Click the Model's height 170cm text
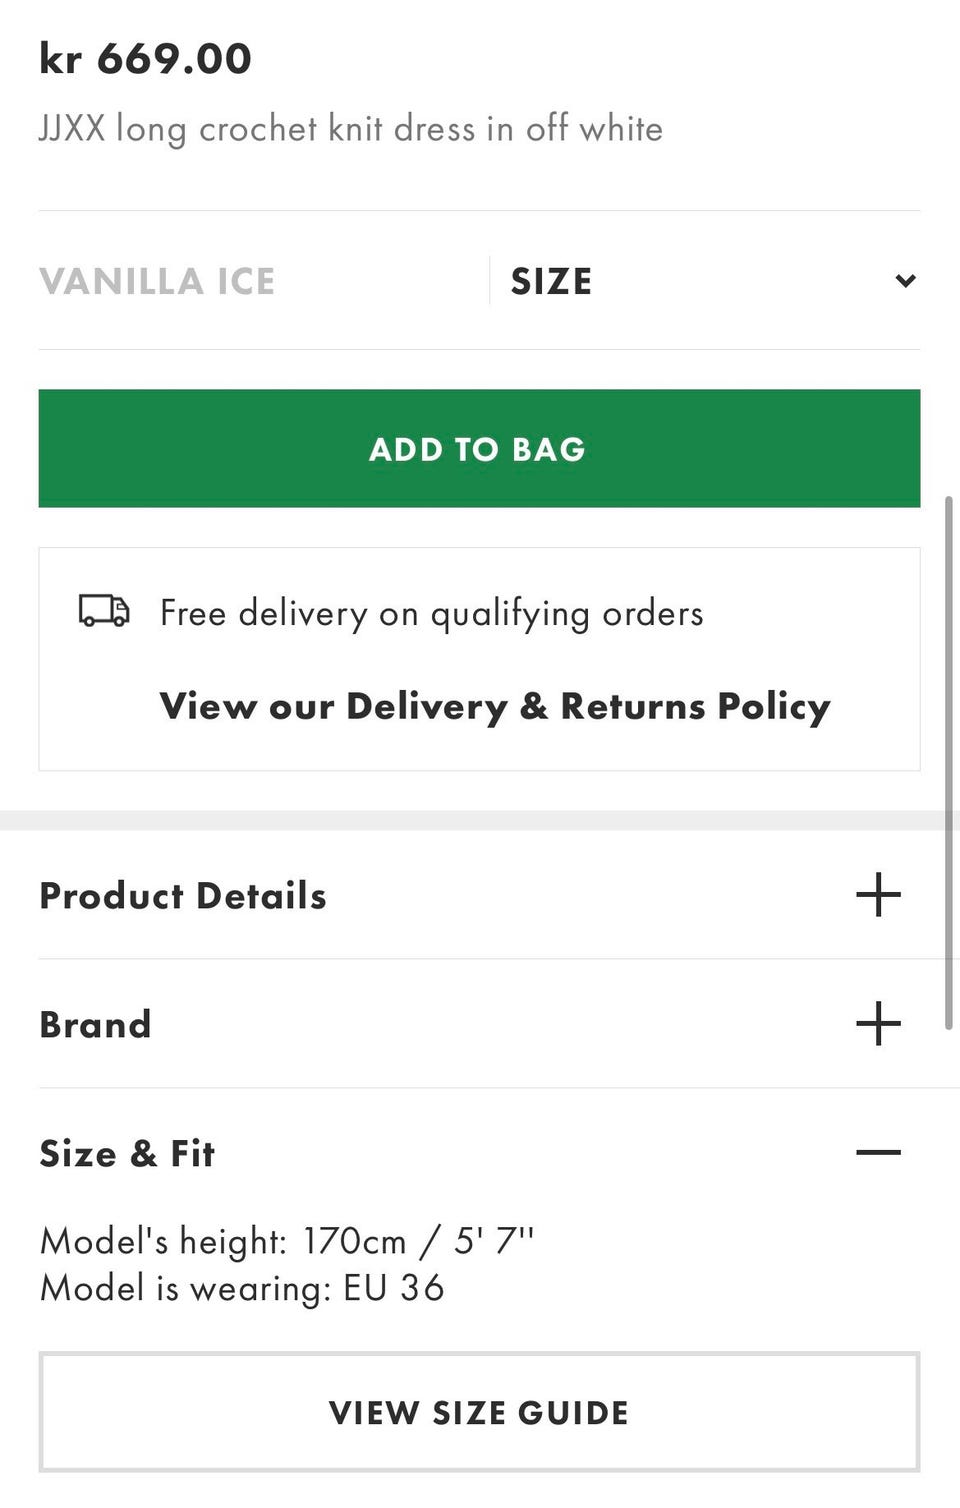Screen dimensions: 960x1508 287,1241
